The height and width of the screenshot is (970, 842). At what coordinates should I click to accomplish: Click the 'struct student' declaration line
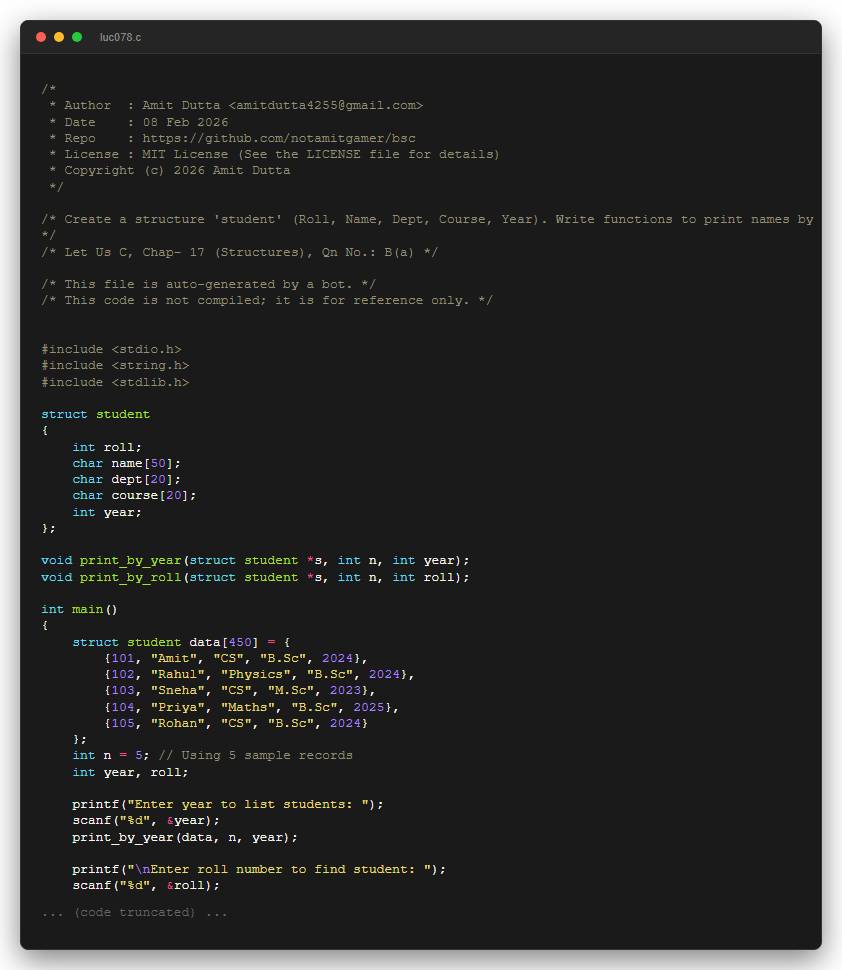pyautogui.click(x=96, y=414)
